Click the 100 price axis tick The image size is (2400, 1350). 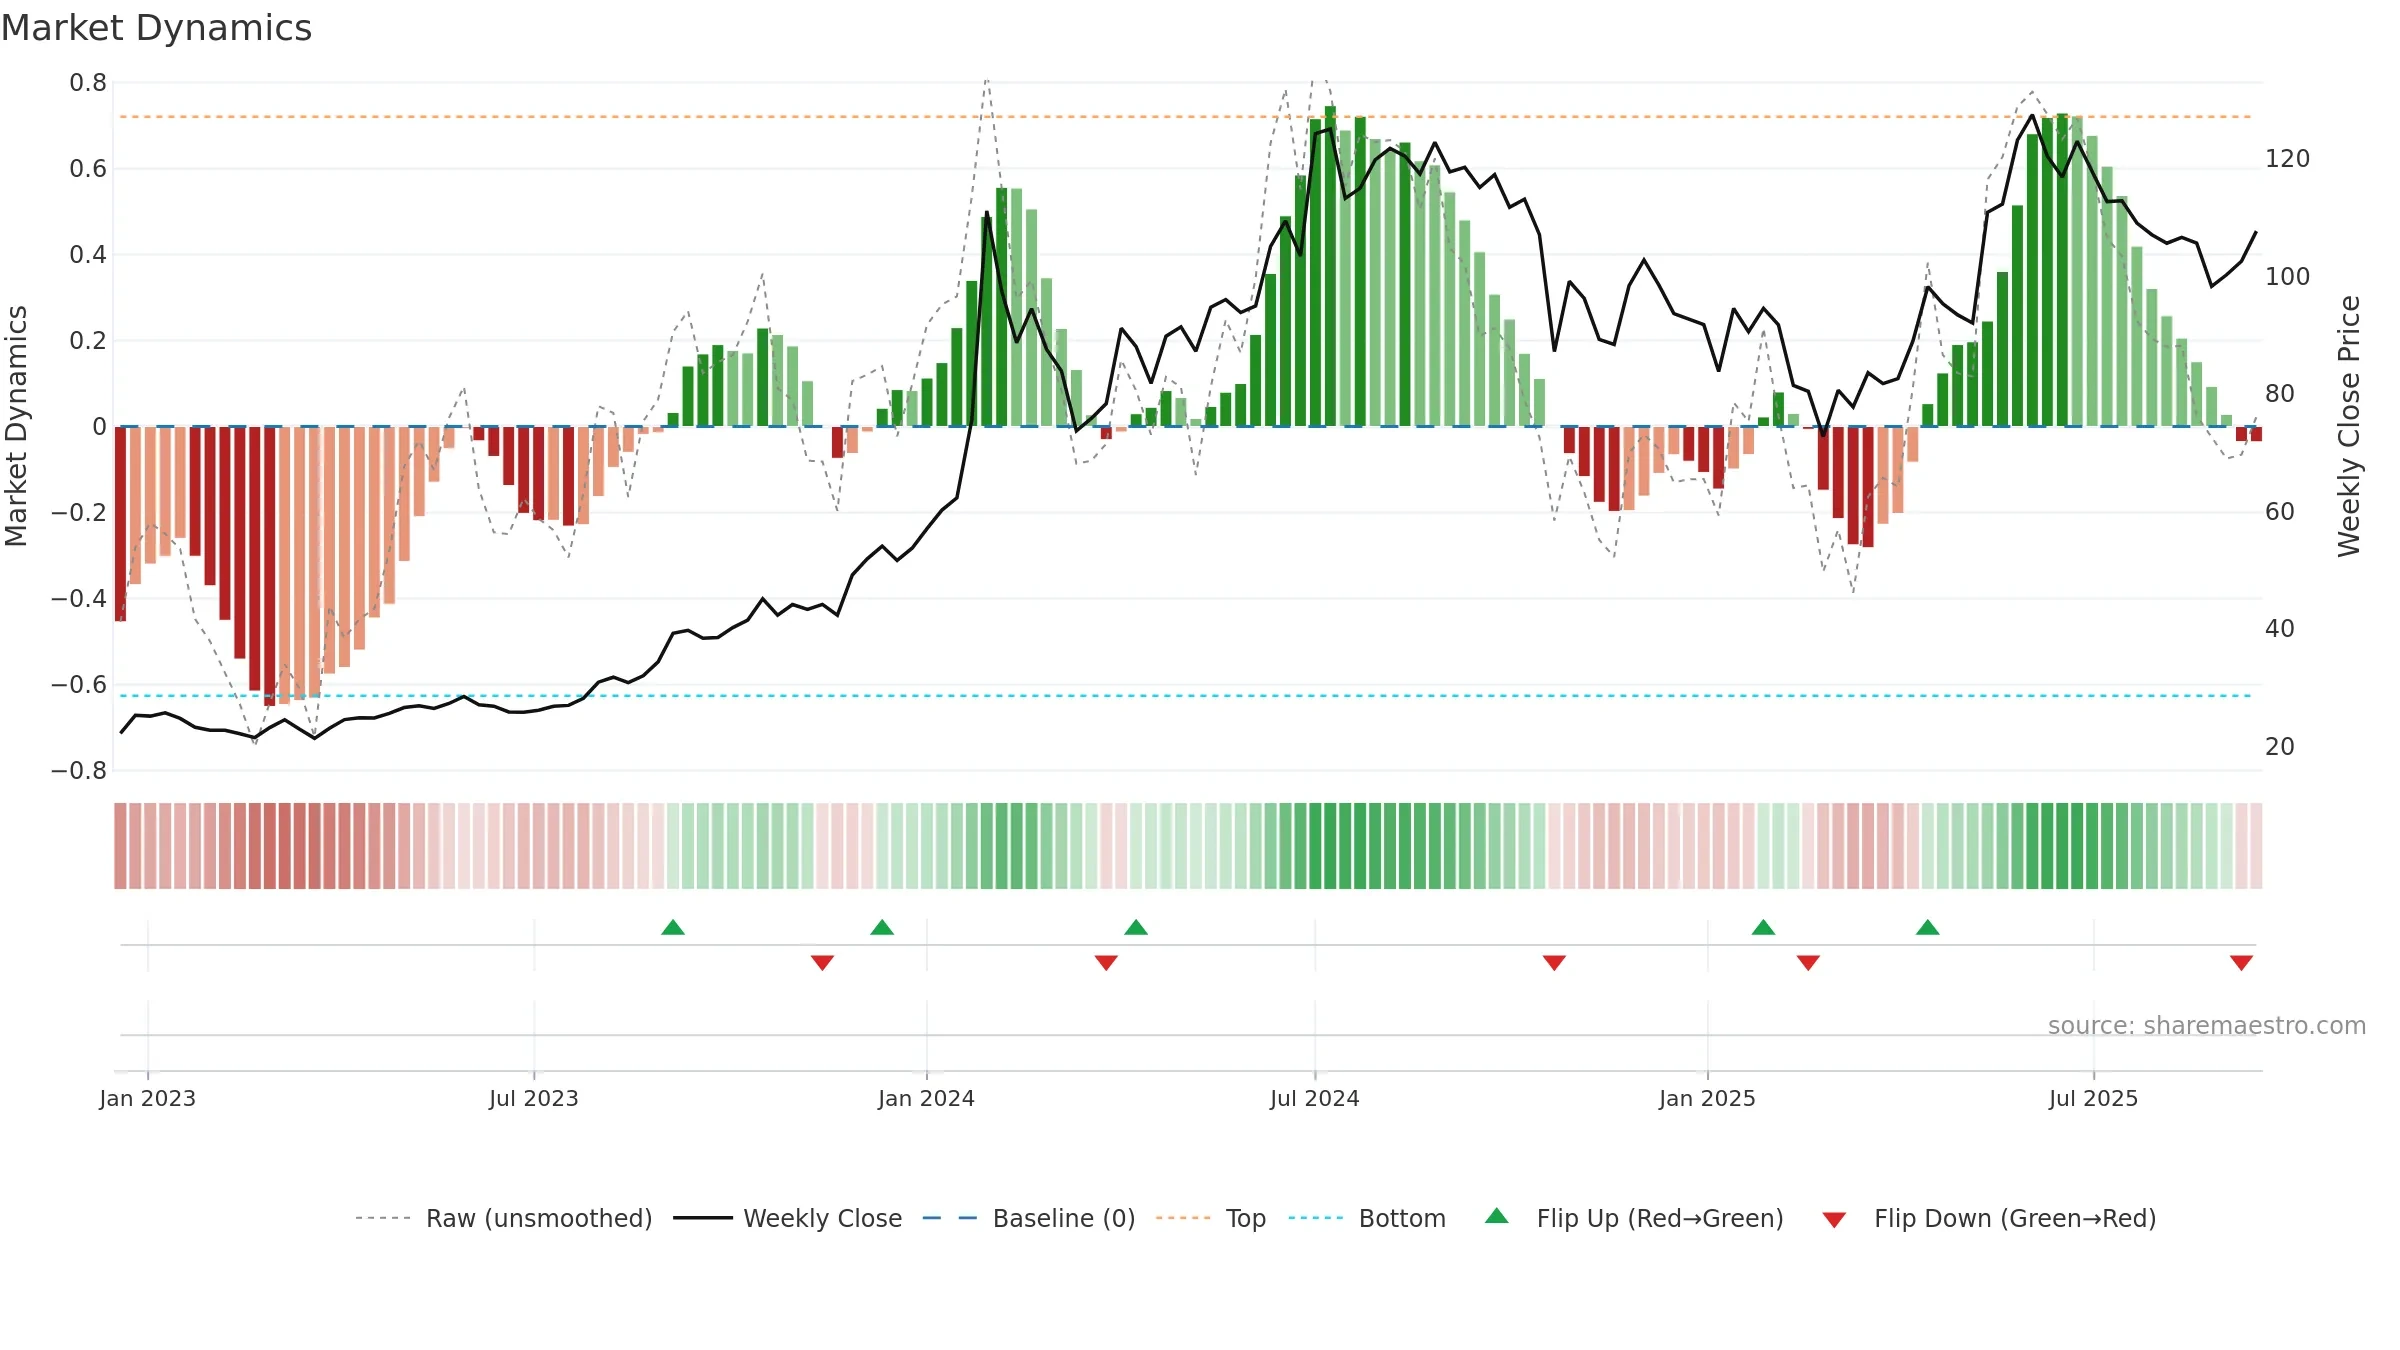coord(2288,277)
